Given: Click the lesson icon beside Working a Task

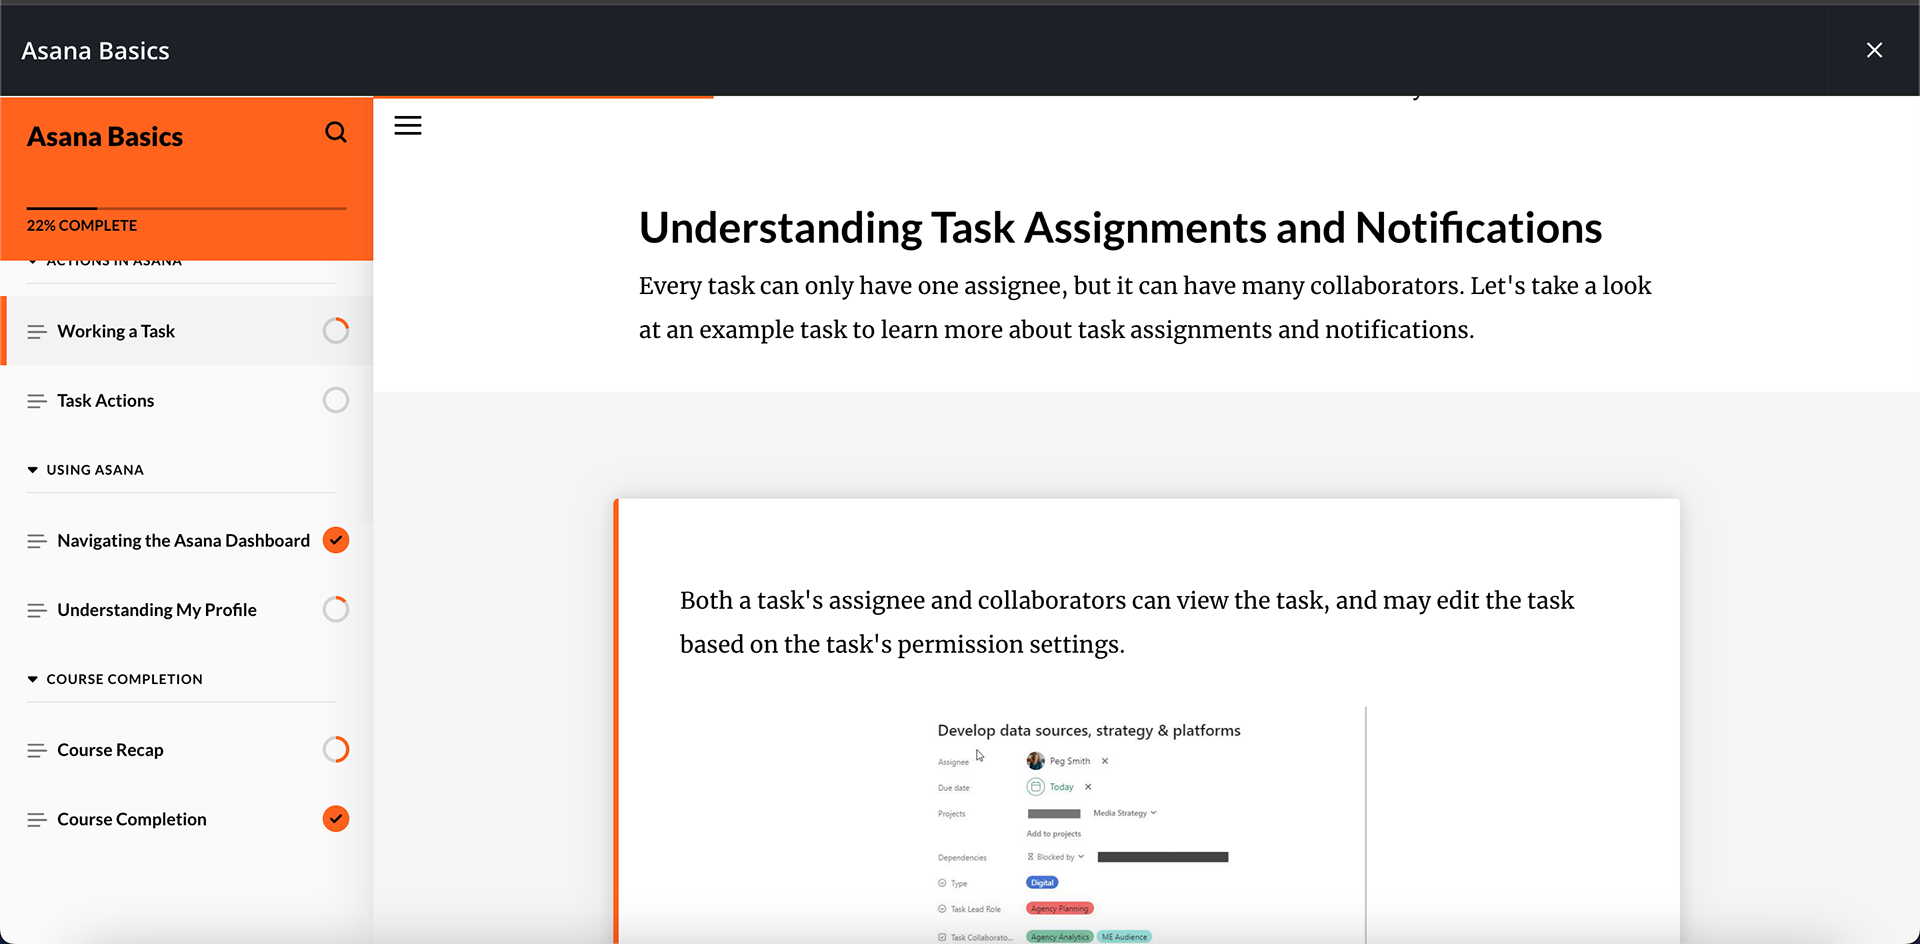Looking at the screenshot, I should click(37, 332).
